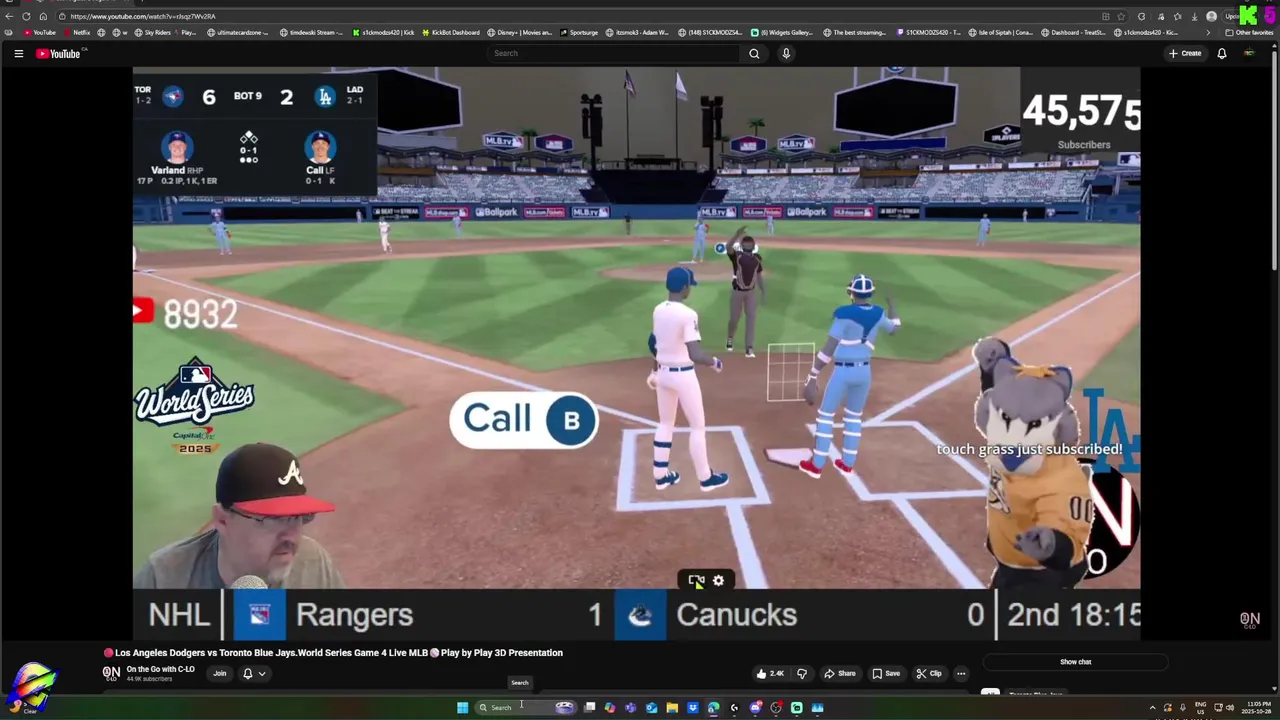
Task: Open the taskbar clock showing 11:05 PM
Action: click(x=1258, y=707)
